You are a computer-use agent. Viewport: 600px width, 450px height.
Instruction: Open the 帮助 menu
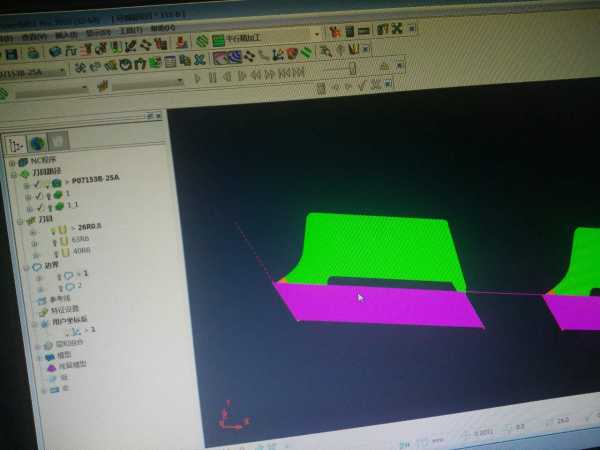point(163,28)
